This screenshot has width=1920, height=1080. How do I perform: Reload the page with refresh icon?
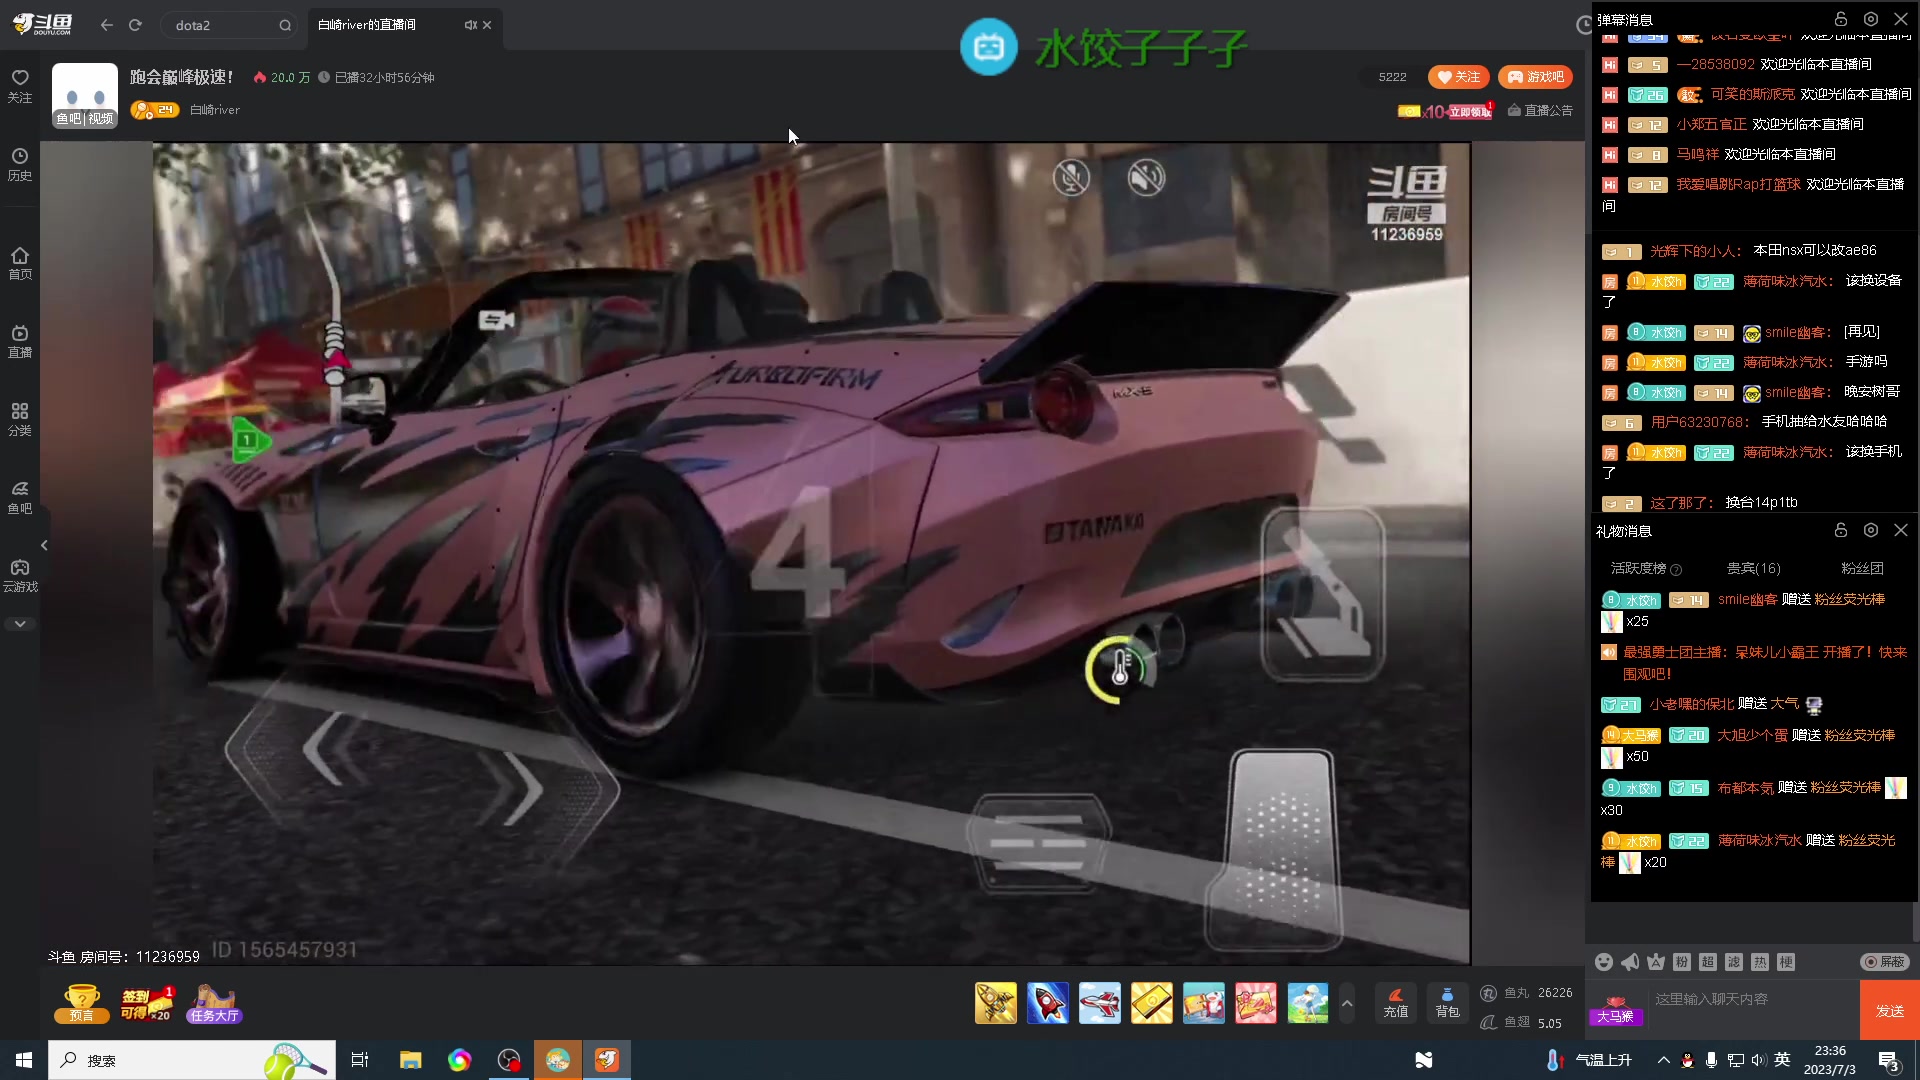[135, 25]
